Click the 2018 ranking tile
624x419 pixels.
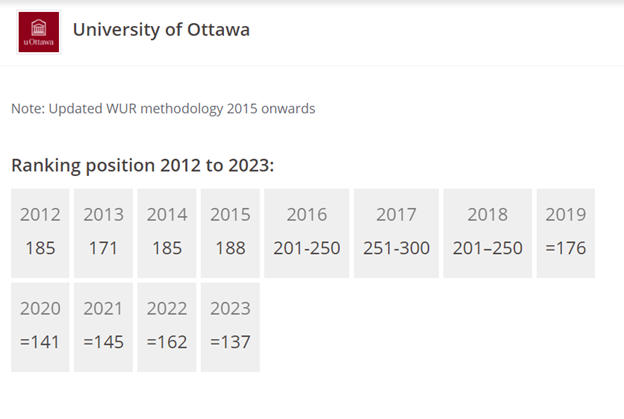coord(488,233)
